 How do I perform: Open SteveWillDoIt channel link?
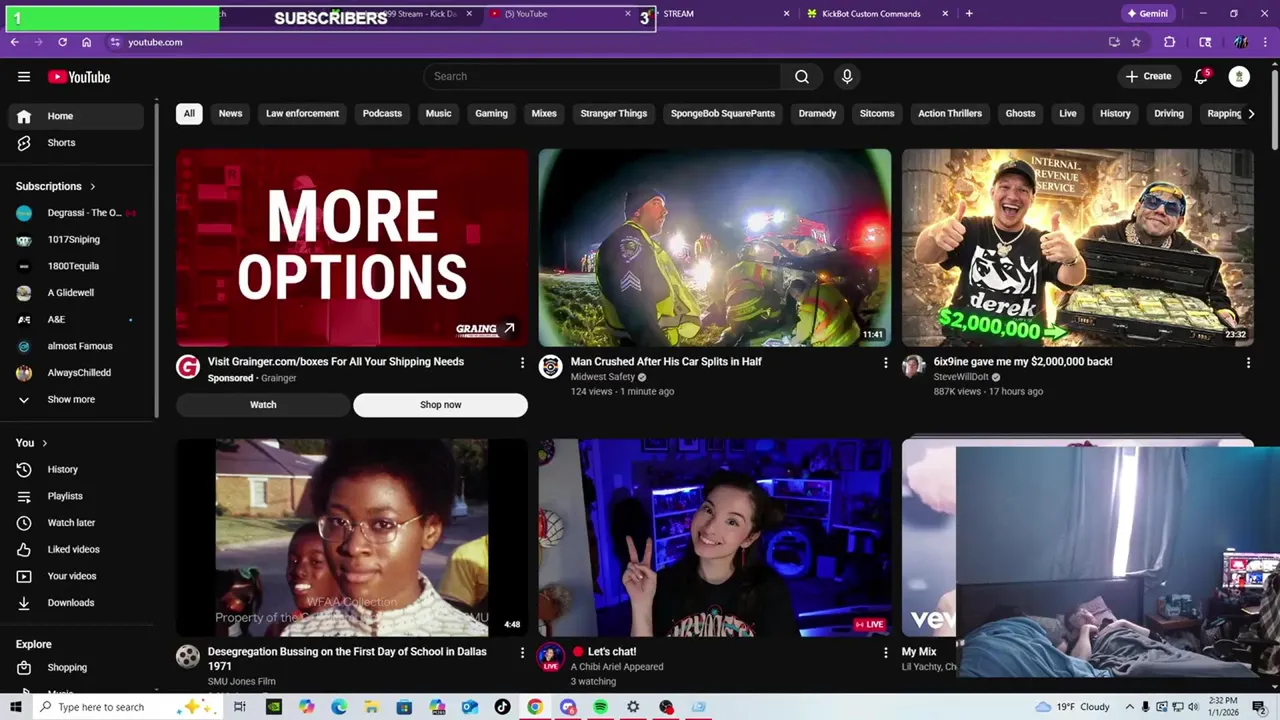click(960, 377)
